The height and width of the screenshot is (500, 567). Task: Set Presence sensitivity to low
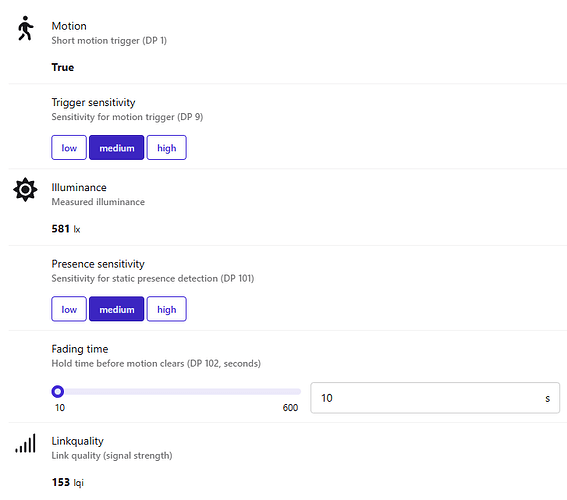click(69, 309)
